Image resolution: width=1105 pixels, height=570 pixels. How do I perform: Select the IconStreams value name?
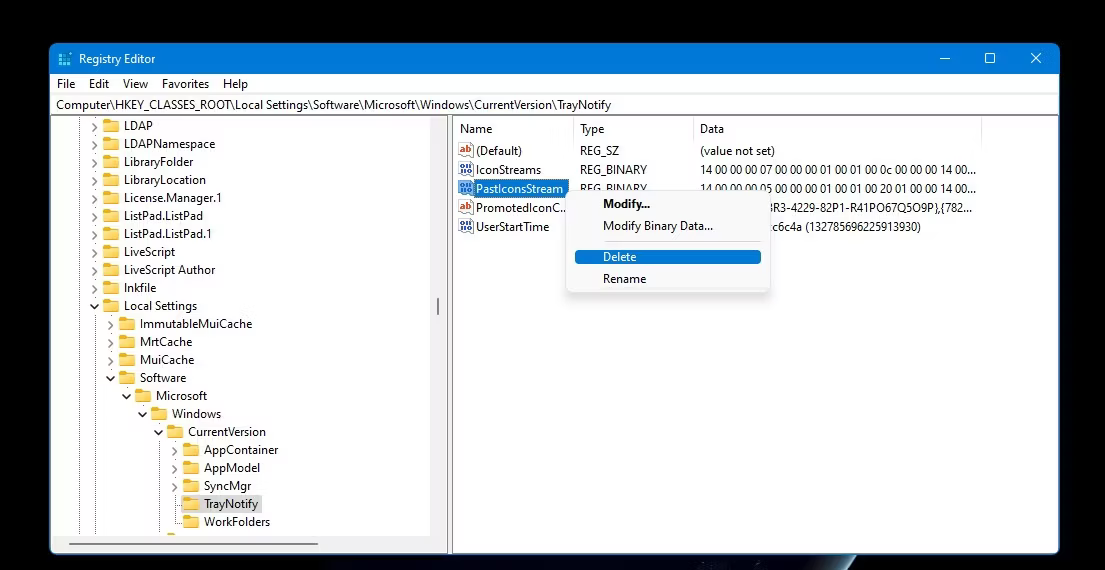(x=508, y=170)
